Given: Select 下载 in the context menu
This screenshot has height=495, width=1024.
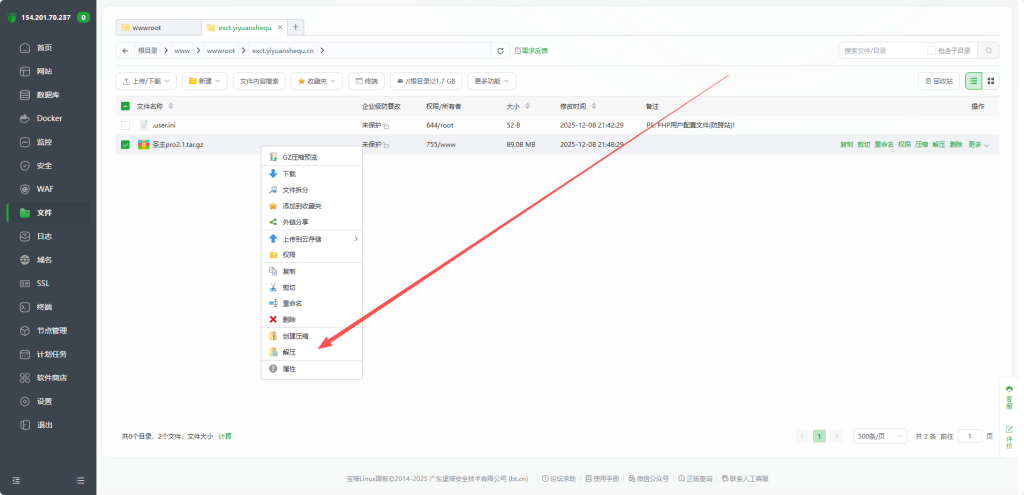Looking at the screenshot, I should [x=289, y=173].
